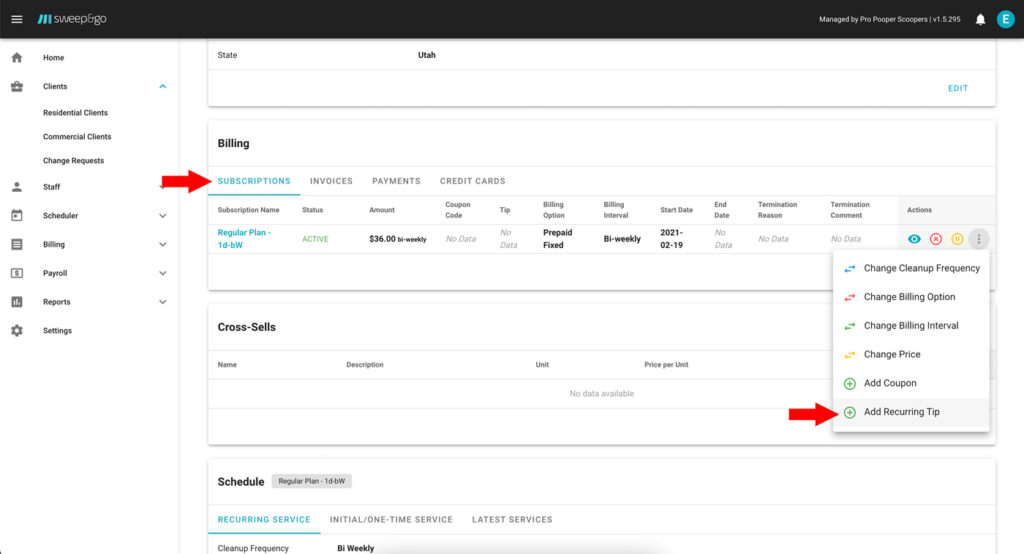
Task: Click the orange pause subscription icon
Action: pyautogui.click(x=957, y=239)
